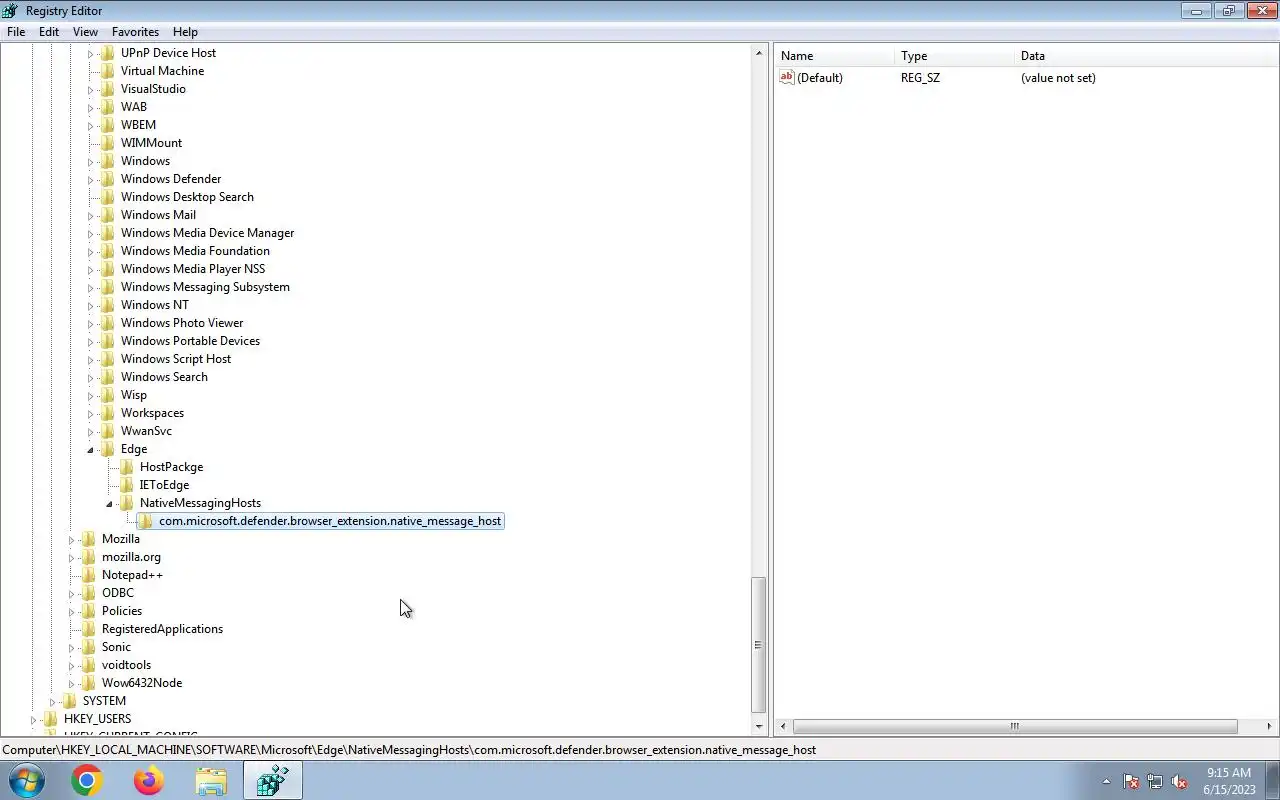Open the Windows Start orb
The image size is (1280, 800).
tap(27, 781)
